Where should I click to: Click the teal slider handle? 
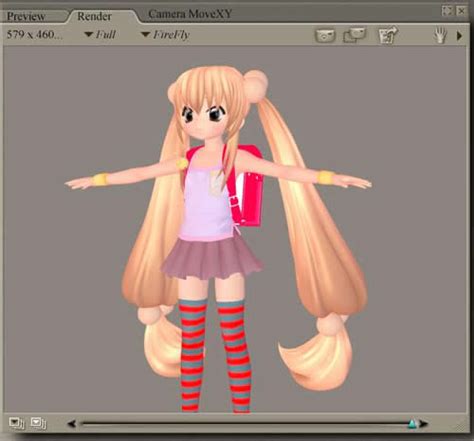click(x=413, y=424)
